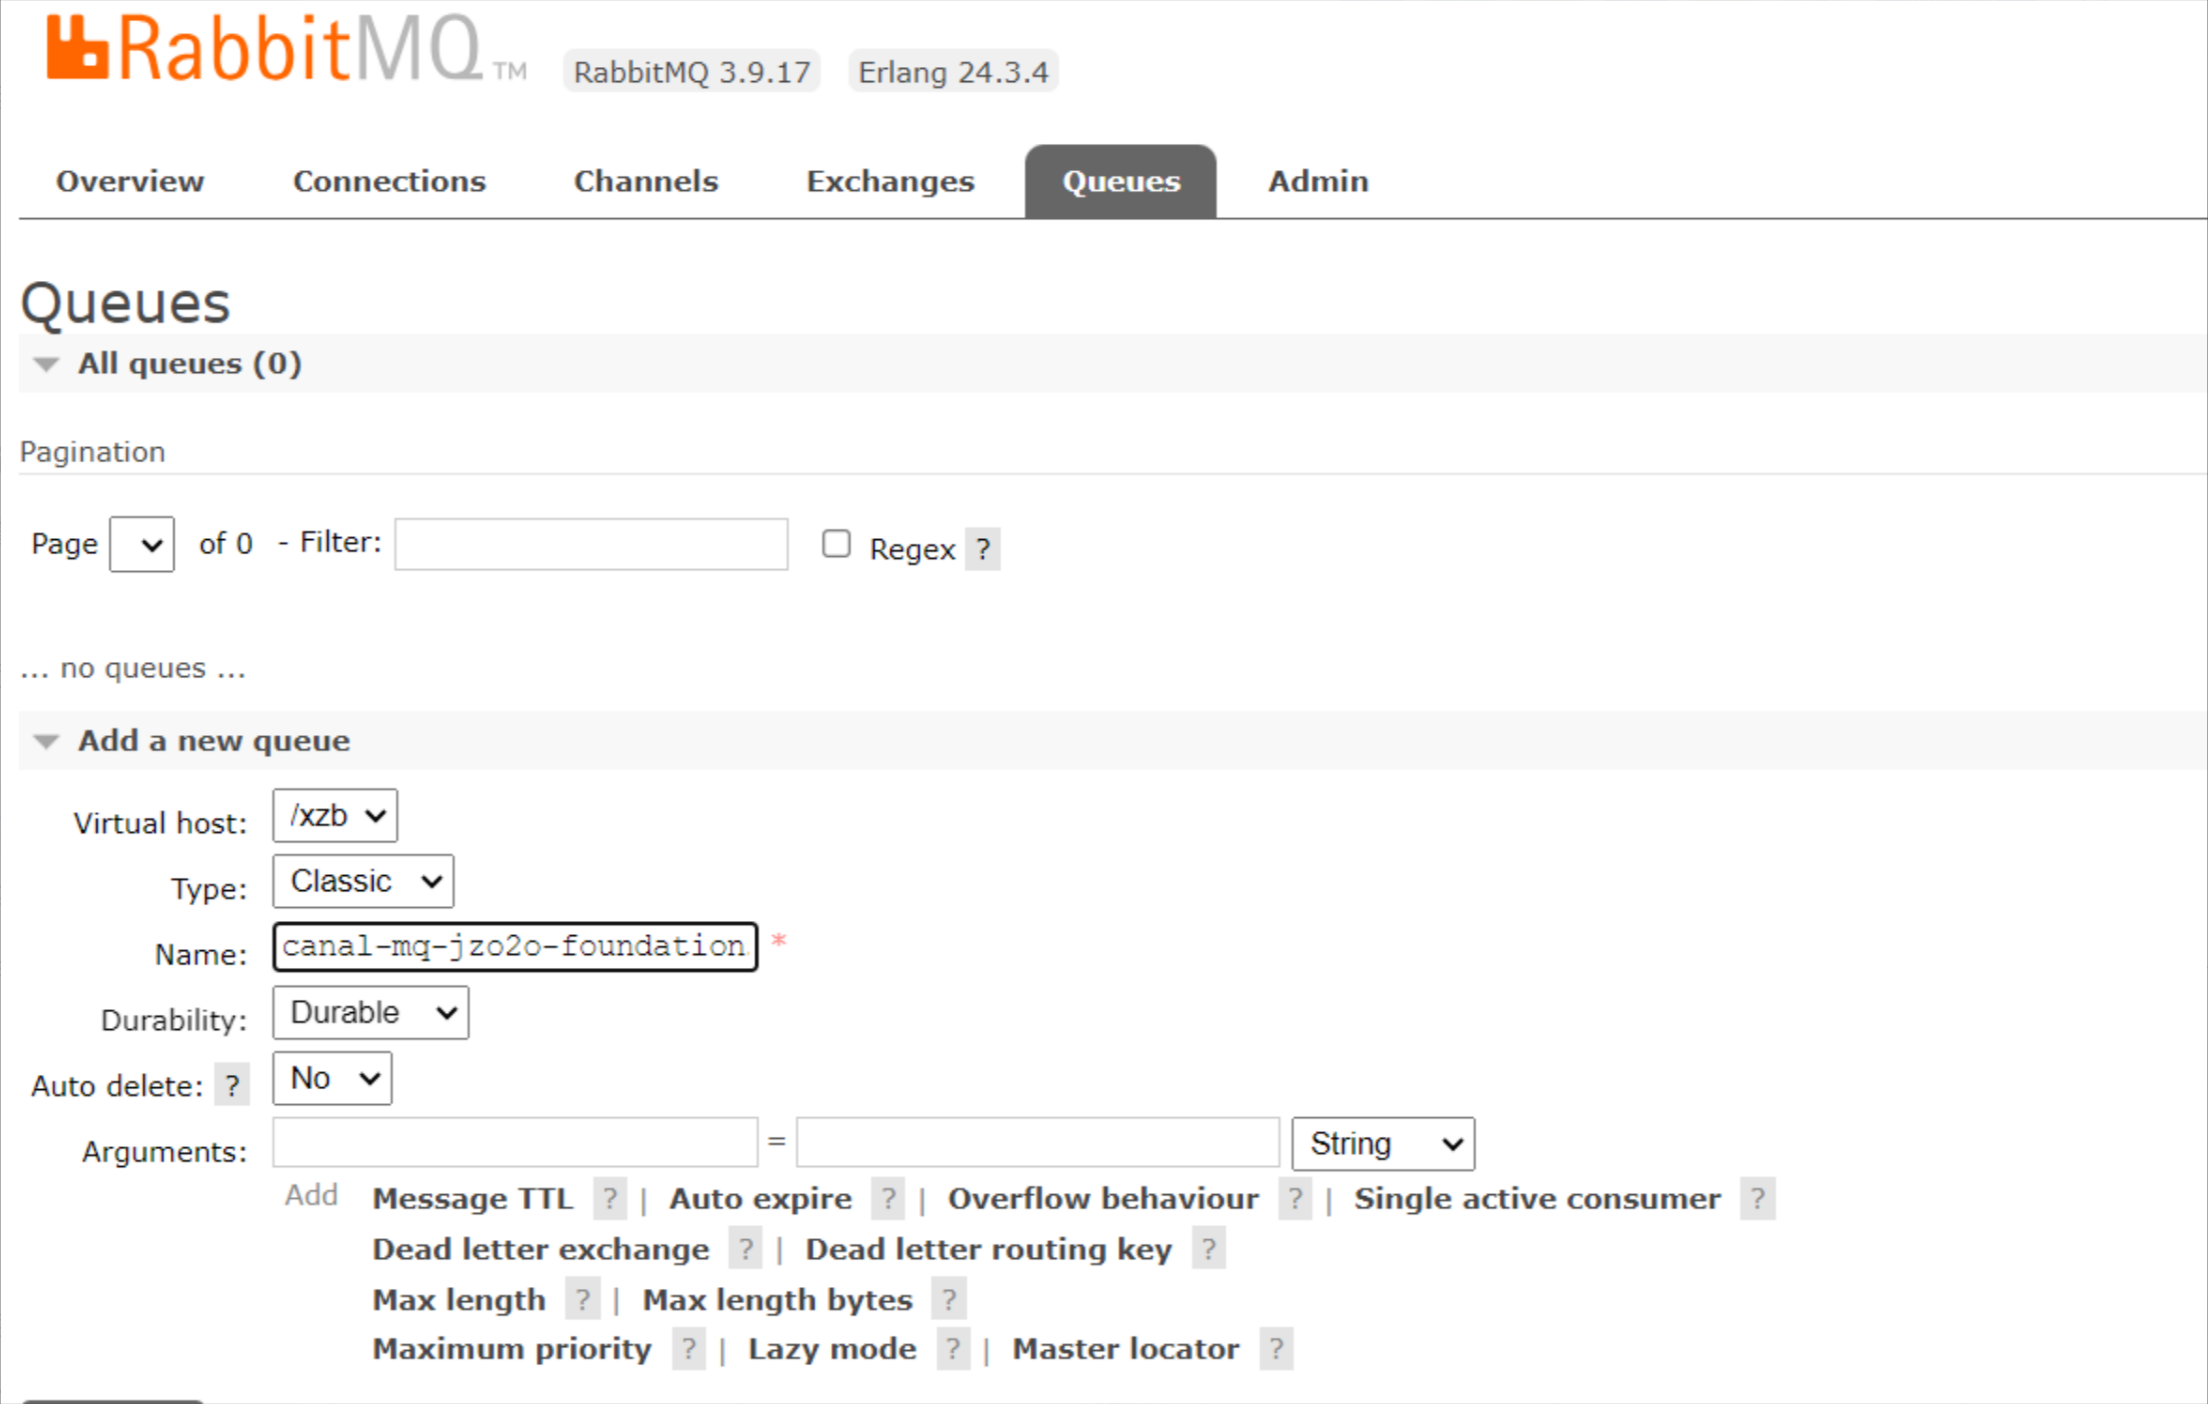Collapse the All queues section
2208x1404 pixels.
click(x=189, y=363)
